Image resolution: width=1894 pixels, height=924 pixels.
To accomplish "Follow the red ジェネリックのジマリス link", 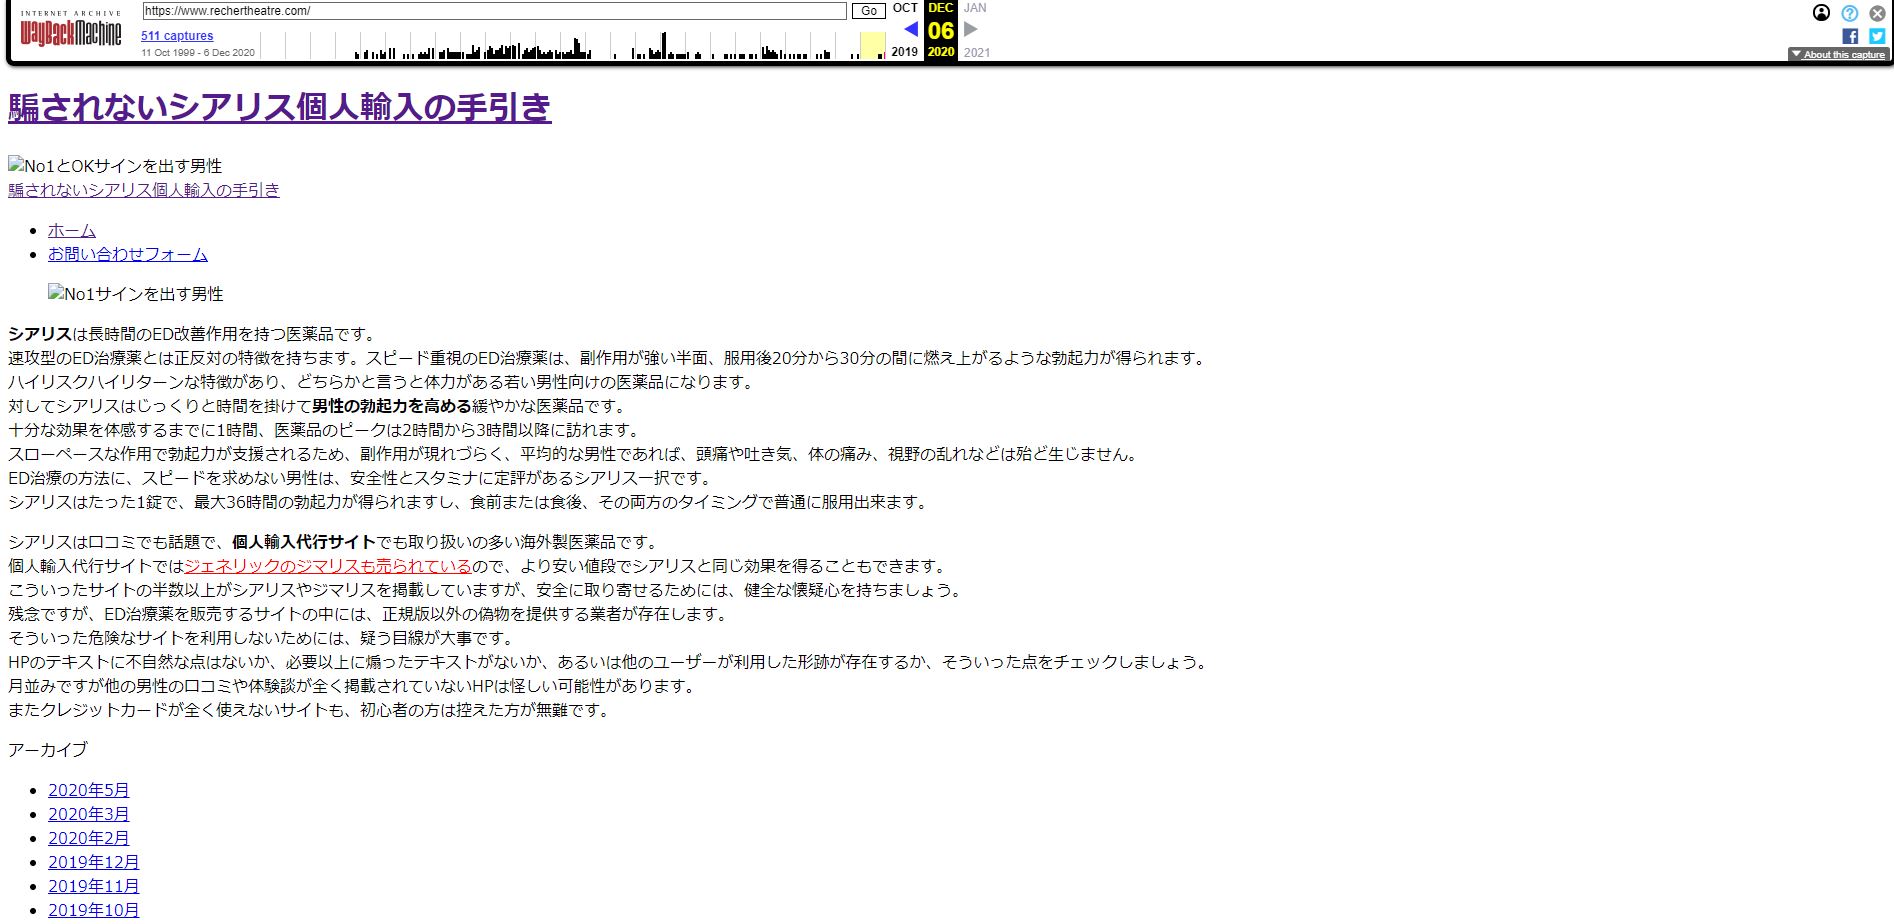I will point(327,567).
